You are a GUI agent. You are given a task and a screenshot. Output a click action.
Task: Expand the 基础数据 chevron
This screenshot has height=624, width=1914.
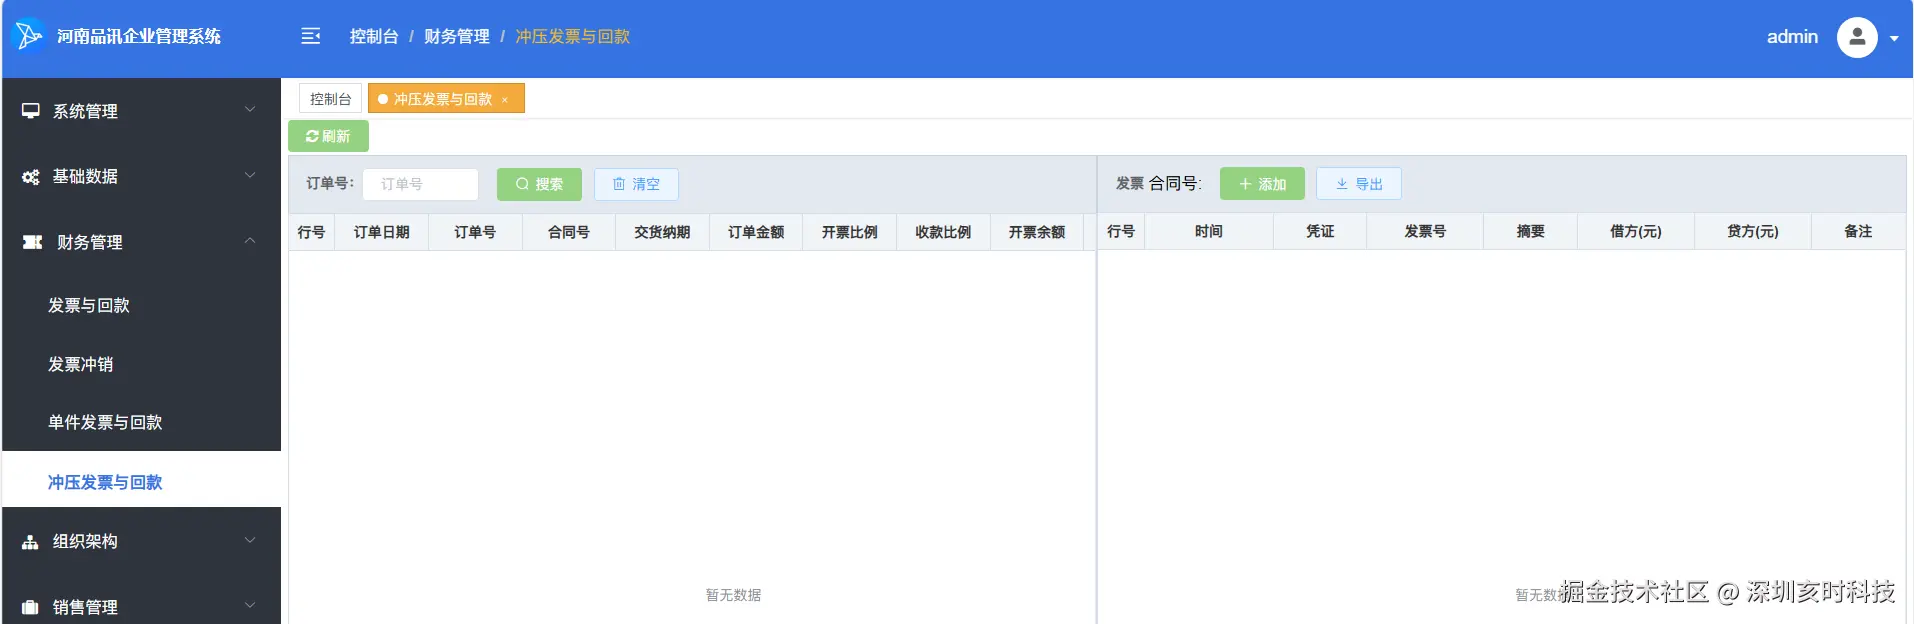(x=250, y=175)
